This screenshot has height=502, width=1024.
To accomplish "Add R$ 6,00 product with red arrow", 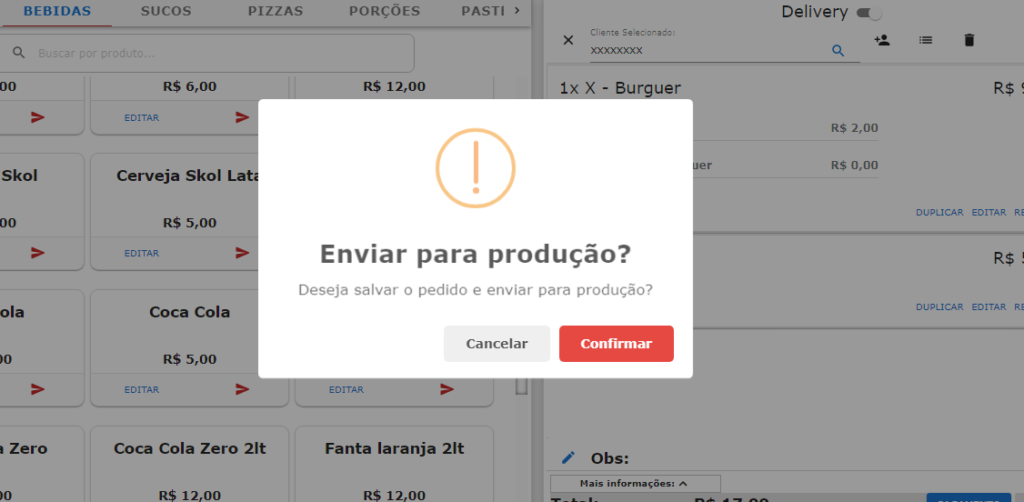I will [242, 118].
